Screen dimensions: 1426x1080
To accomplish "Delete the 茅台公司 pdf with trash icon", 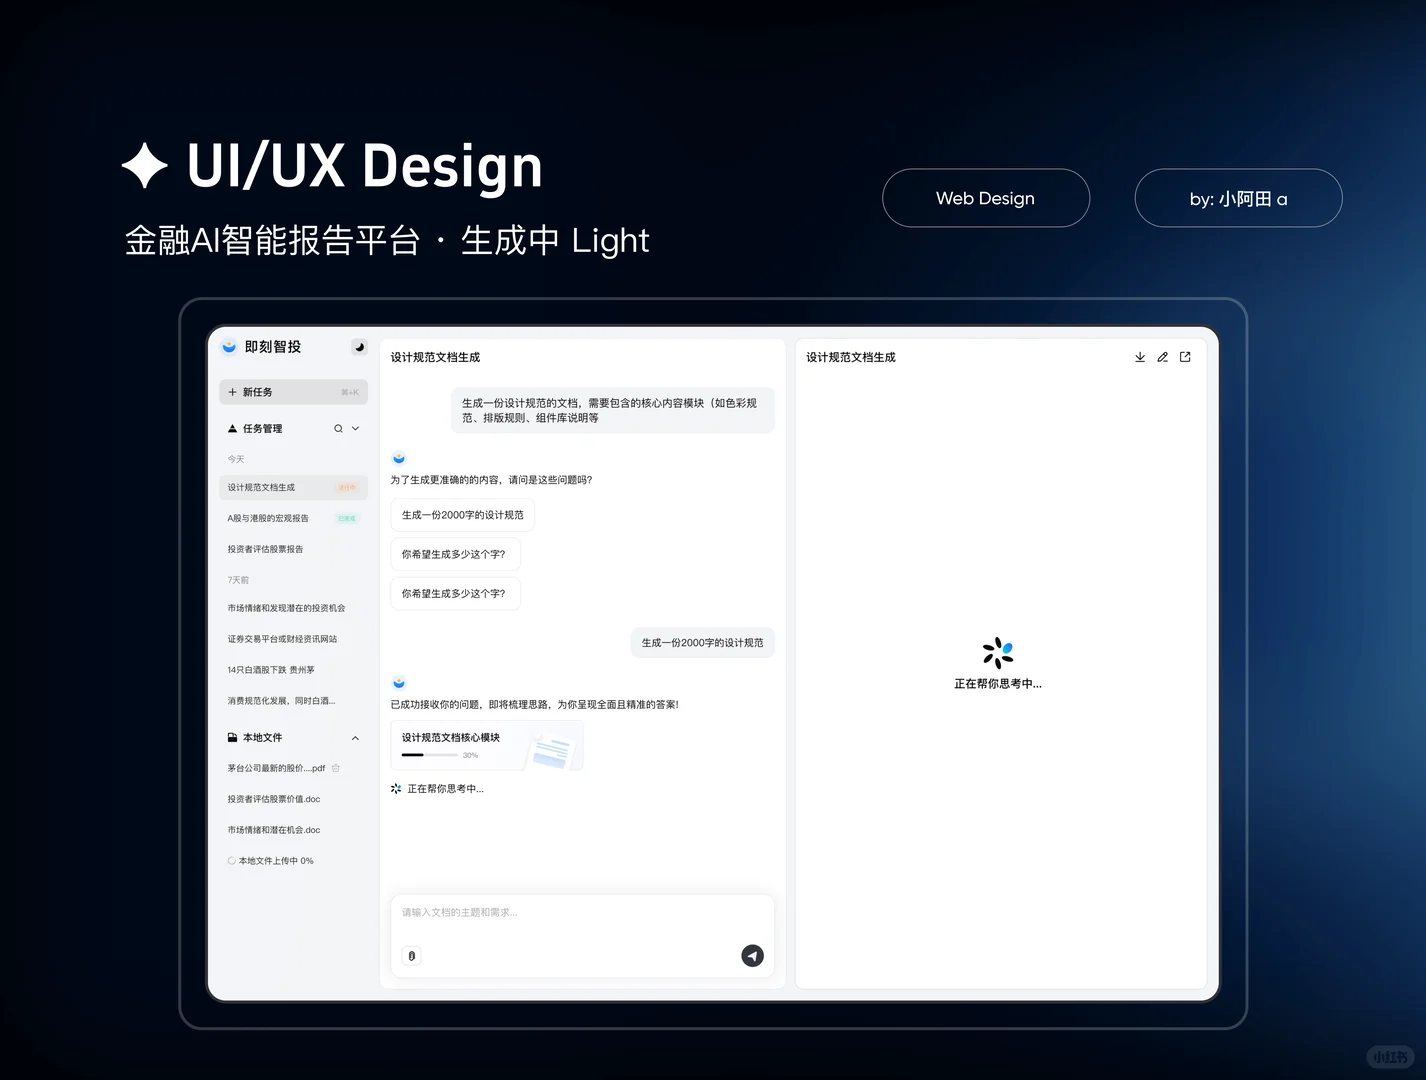I will point(336,768).
